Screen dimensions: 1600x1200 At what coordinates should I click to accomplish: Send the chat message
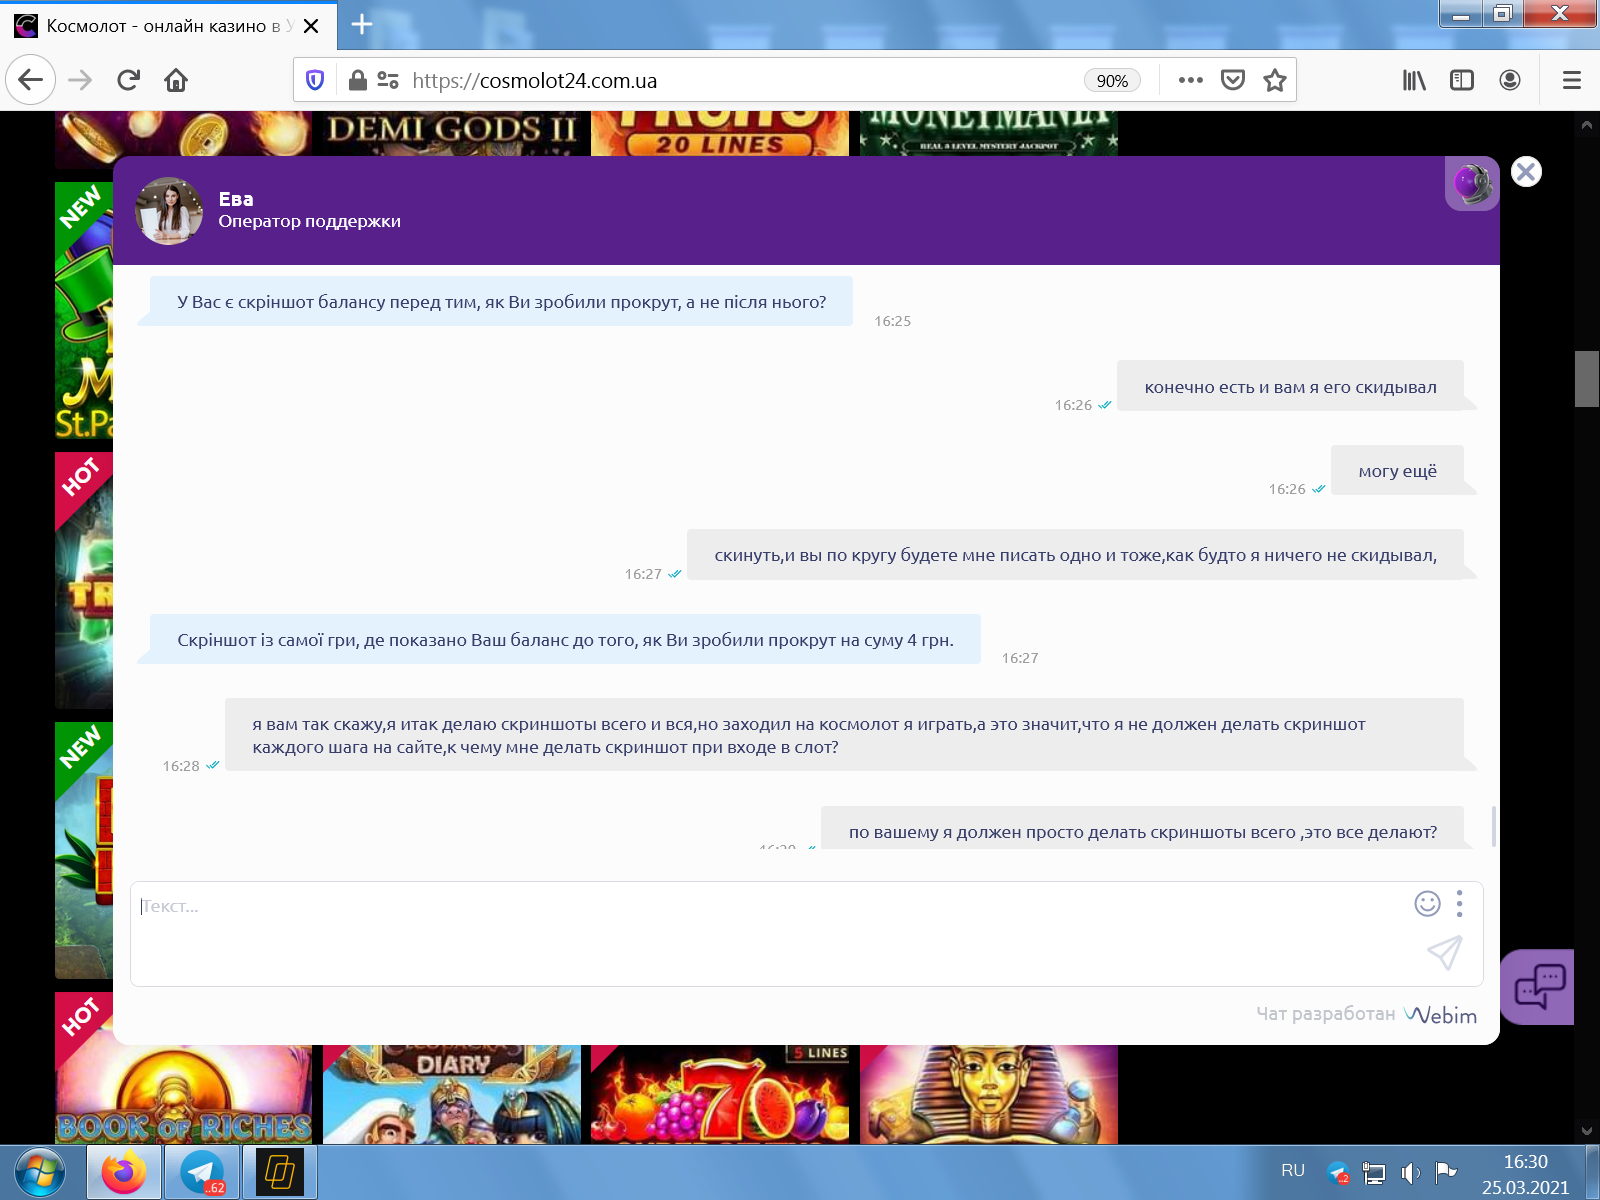coord(1445,953)
